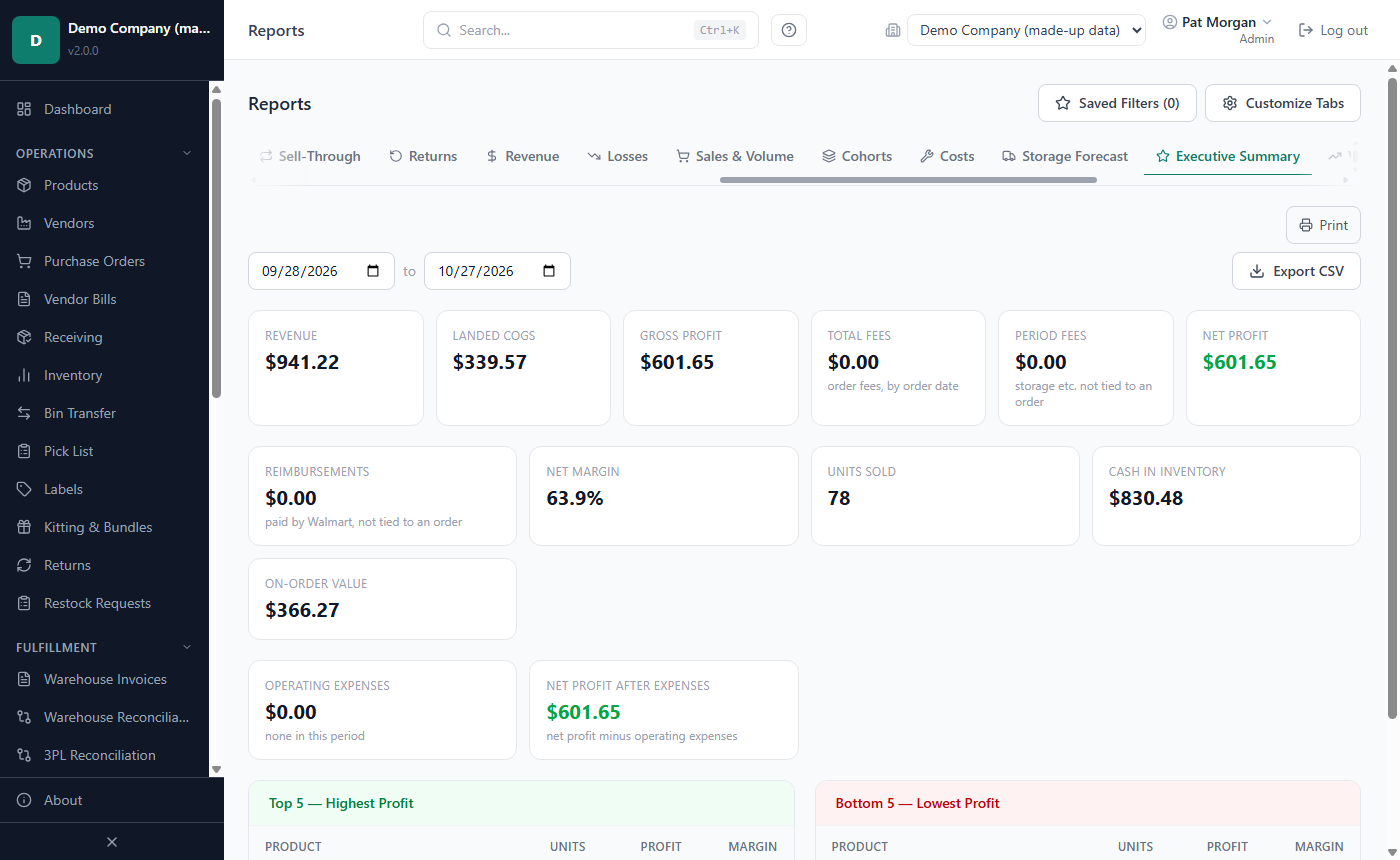The width and height of the screenshot is (1400, 860).
Task: Focus the Search input field
Action: [x=590, y=30]
